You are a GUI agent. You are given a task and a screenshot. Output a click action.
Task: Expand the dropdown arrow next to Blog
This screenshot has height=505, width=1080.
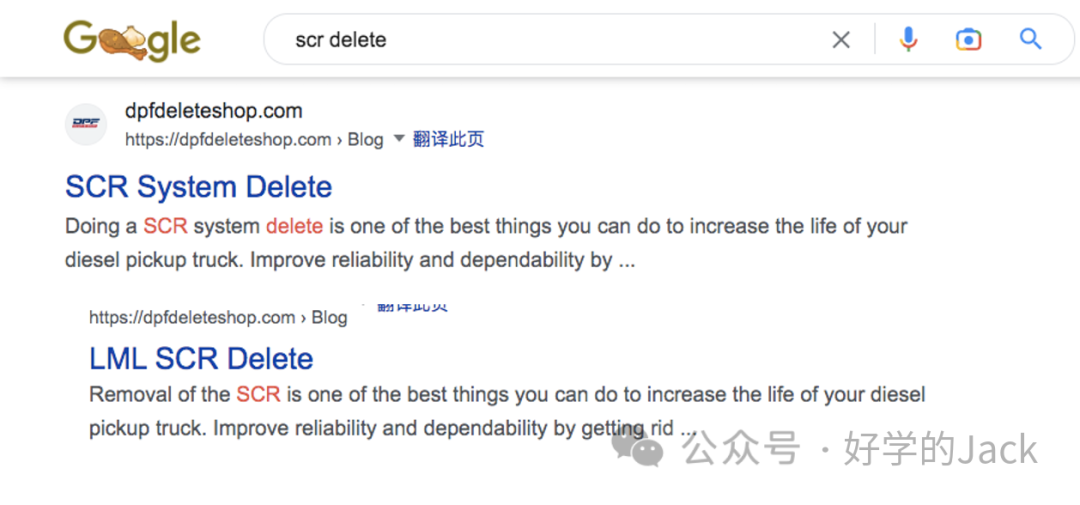[398, 139]
